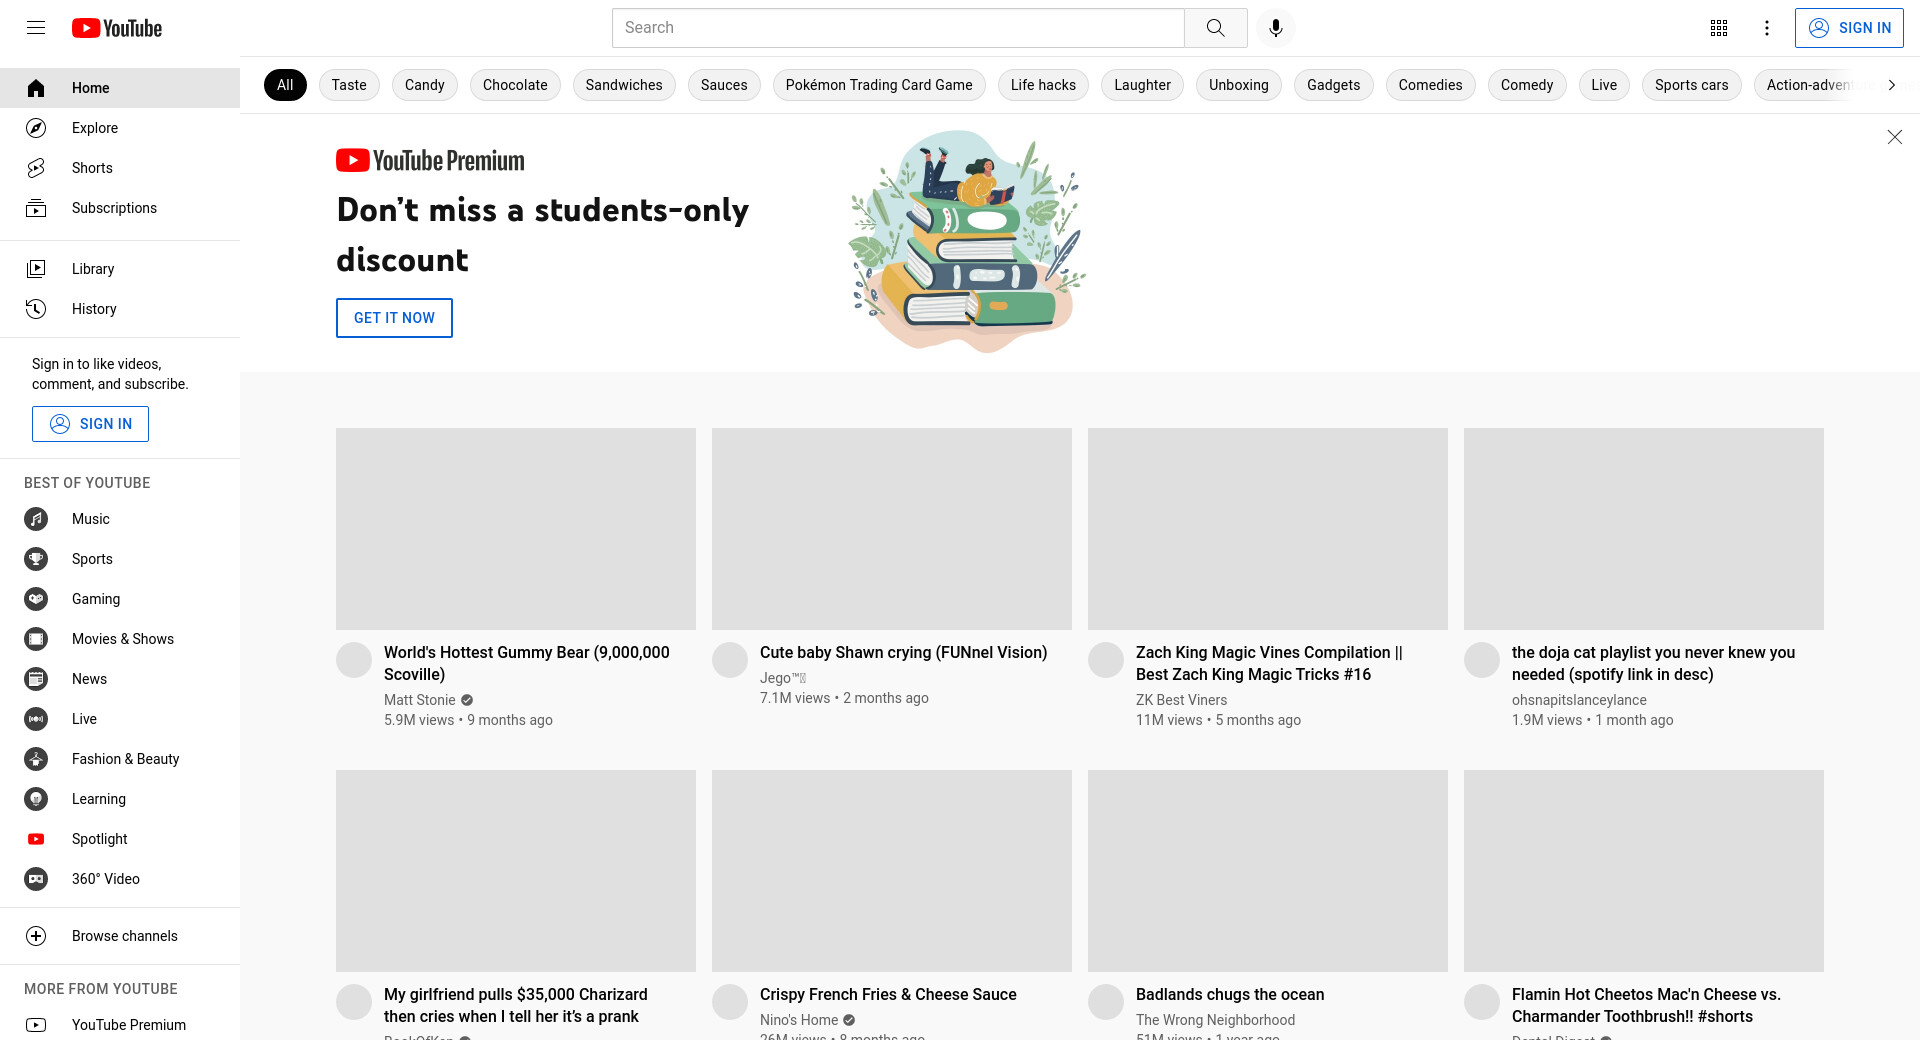
Task: Start voice search with microphone icon
Action: click(1275, 28)
